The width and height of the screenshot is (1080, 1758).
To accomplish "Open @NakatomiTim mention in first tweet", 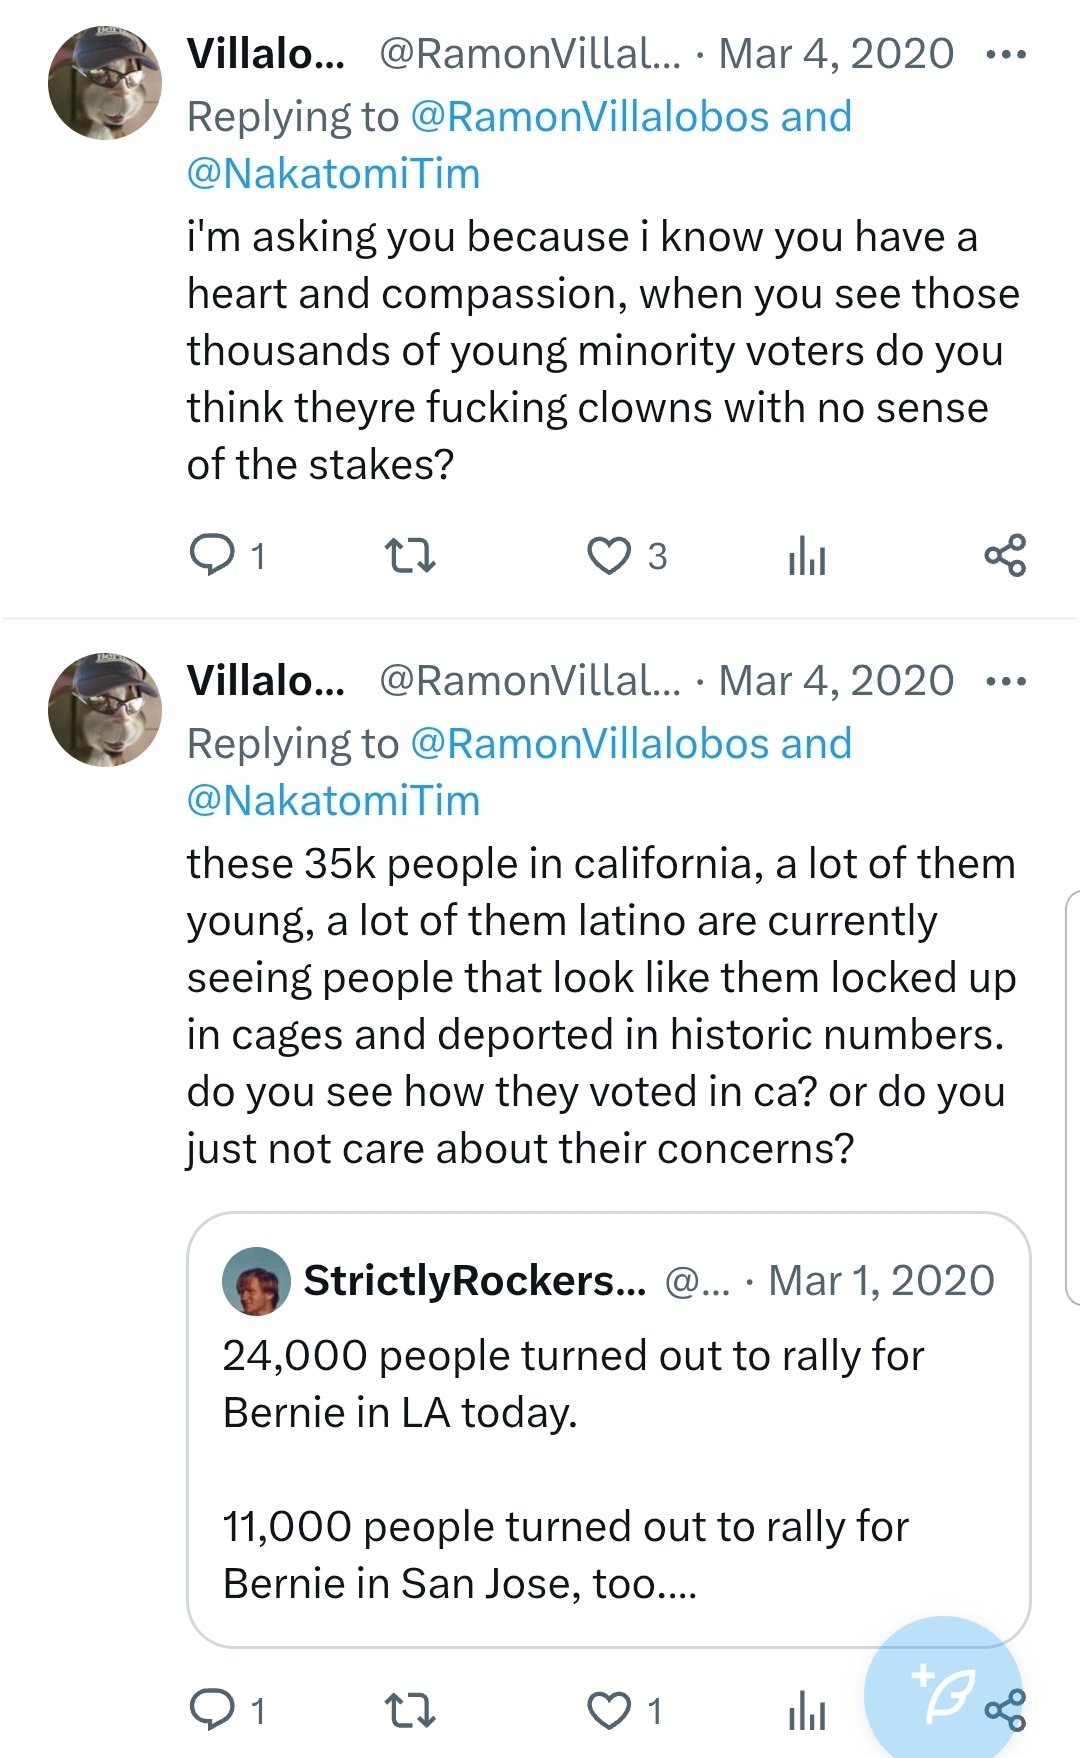I will tap(333, 174).
